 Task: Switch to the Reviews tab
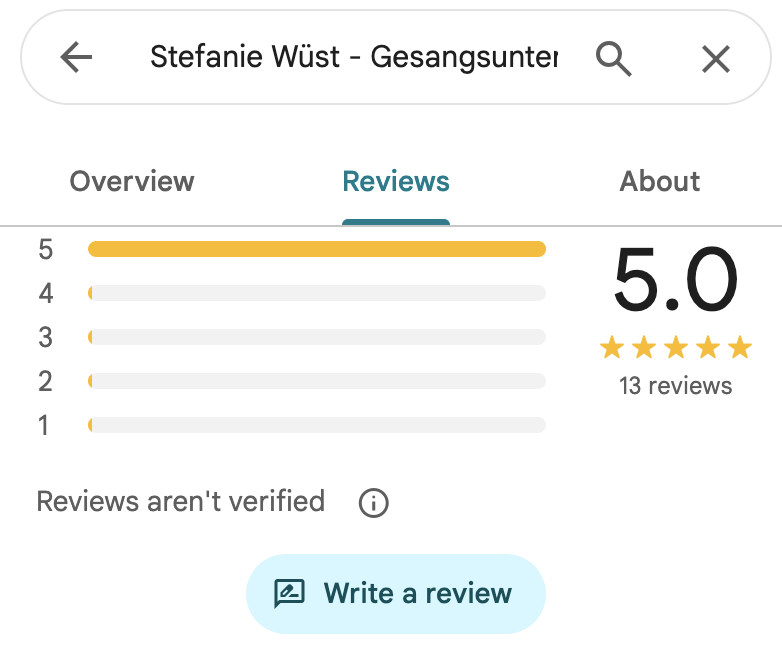coord(396,182)
